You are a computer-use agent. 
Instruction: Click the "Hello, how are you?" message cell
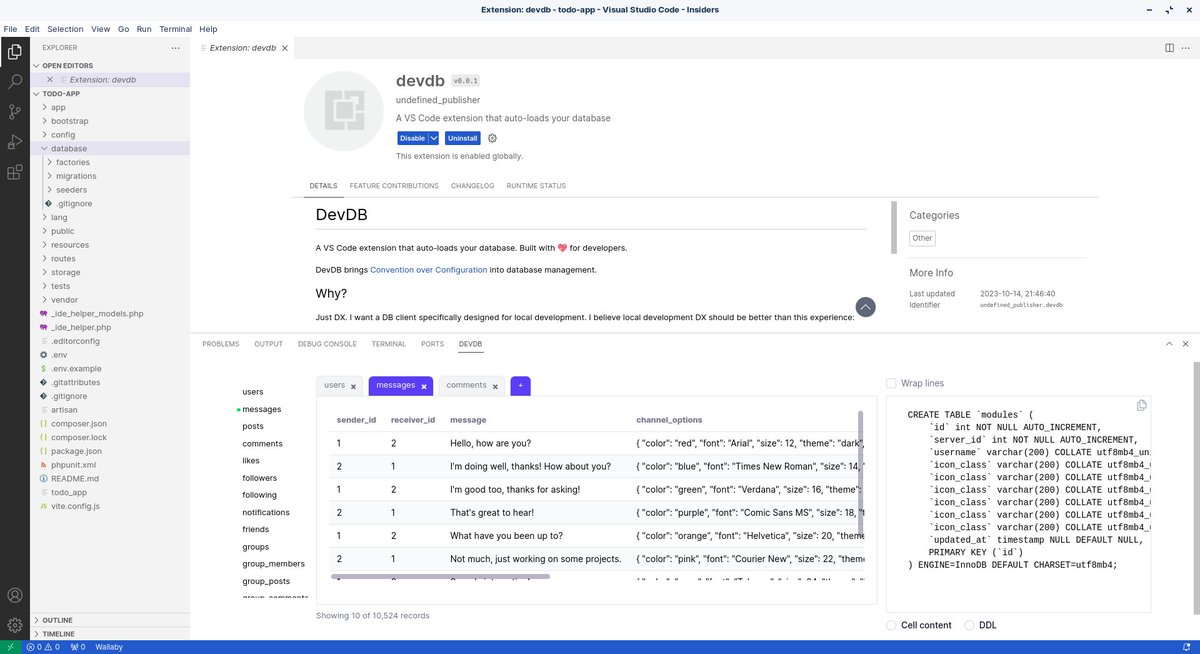click(x=490, y=443)
